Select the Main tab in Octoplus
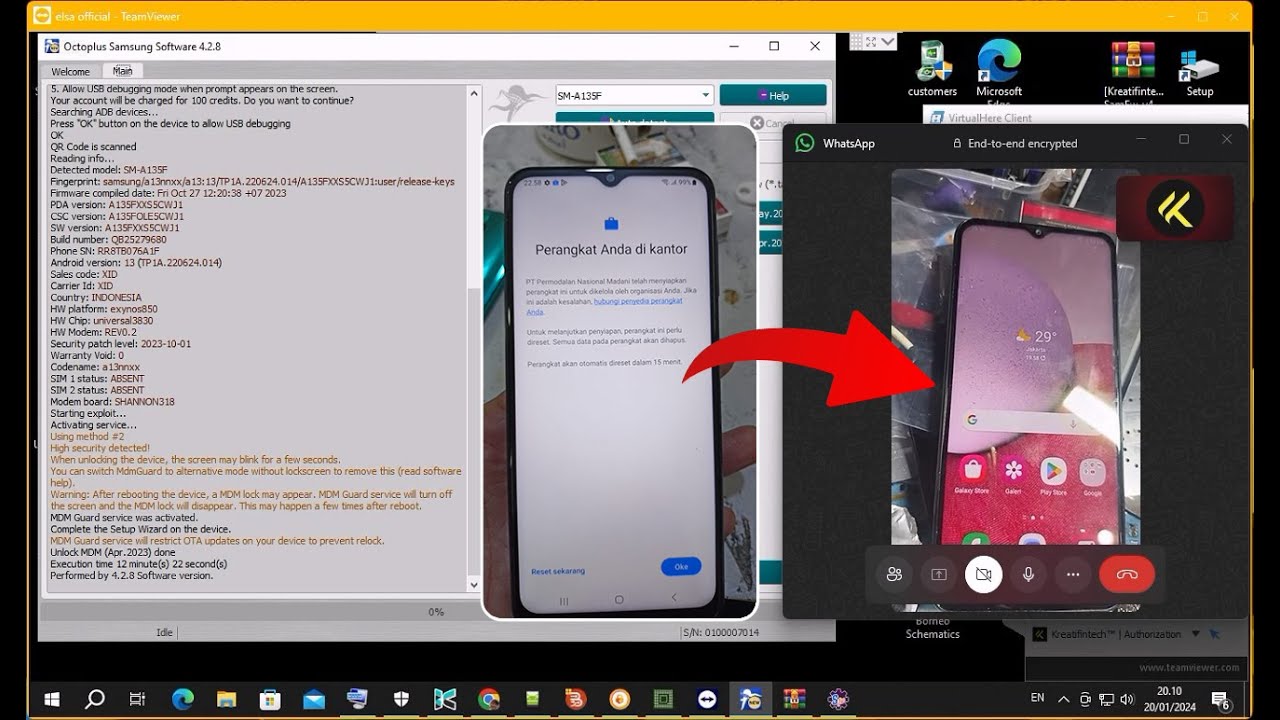This screenshot has width=1280, height=720. (x=123, y=71)
